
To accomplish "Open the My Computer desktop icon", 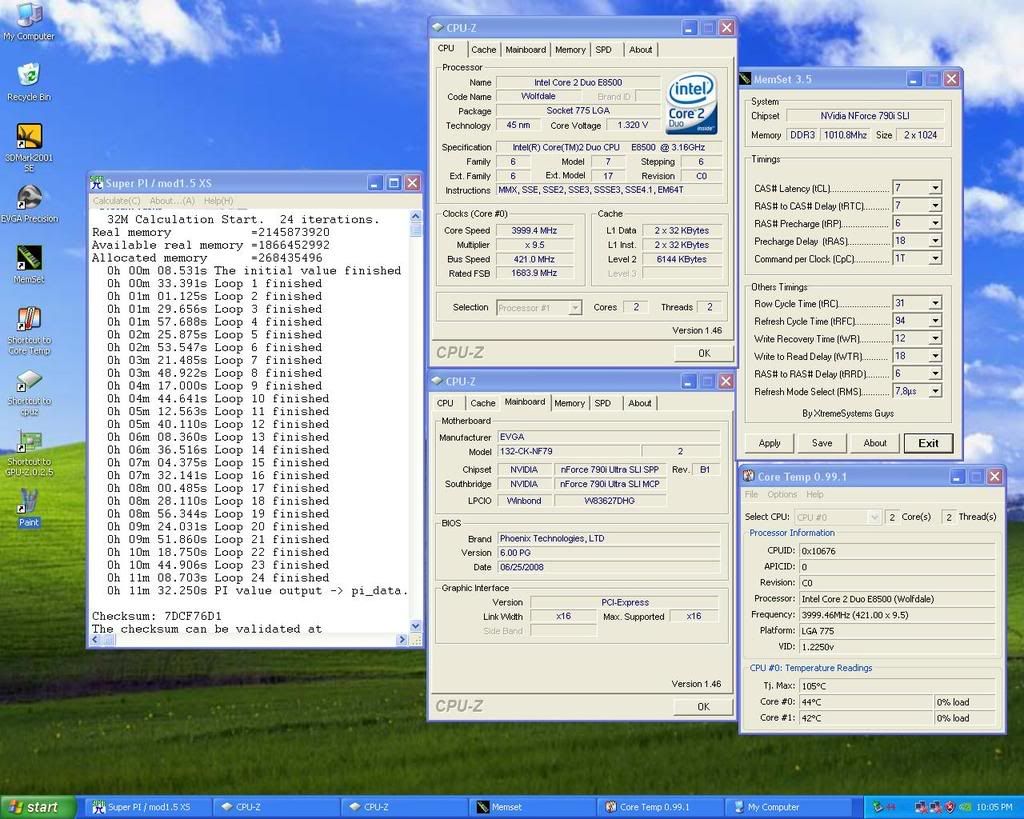I will point(29,21).
